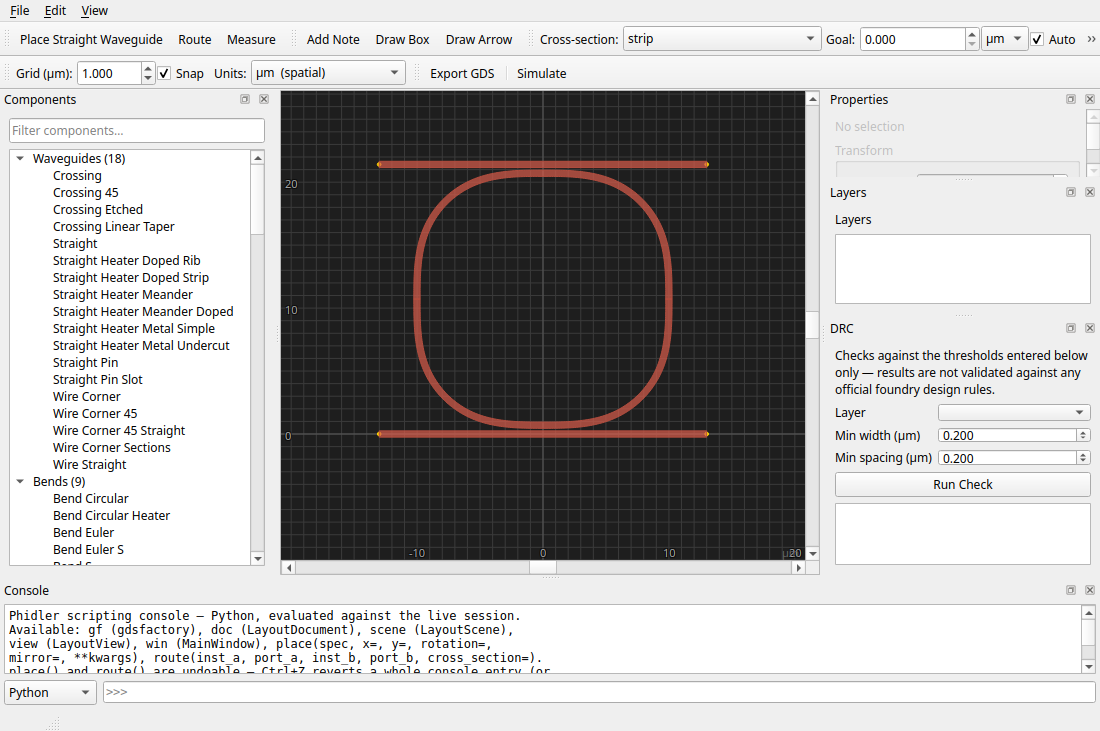Click Export GDS
Viewport: 1100px width, 731px height.
tap(462, 74)
